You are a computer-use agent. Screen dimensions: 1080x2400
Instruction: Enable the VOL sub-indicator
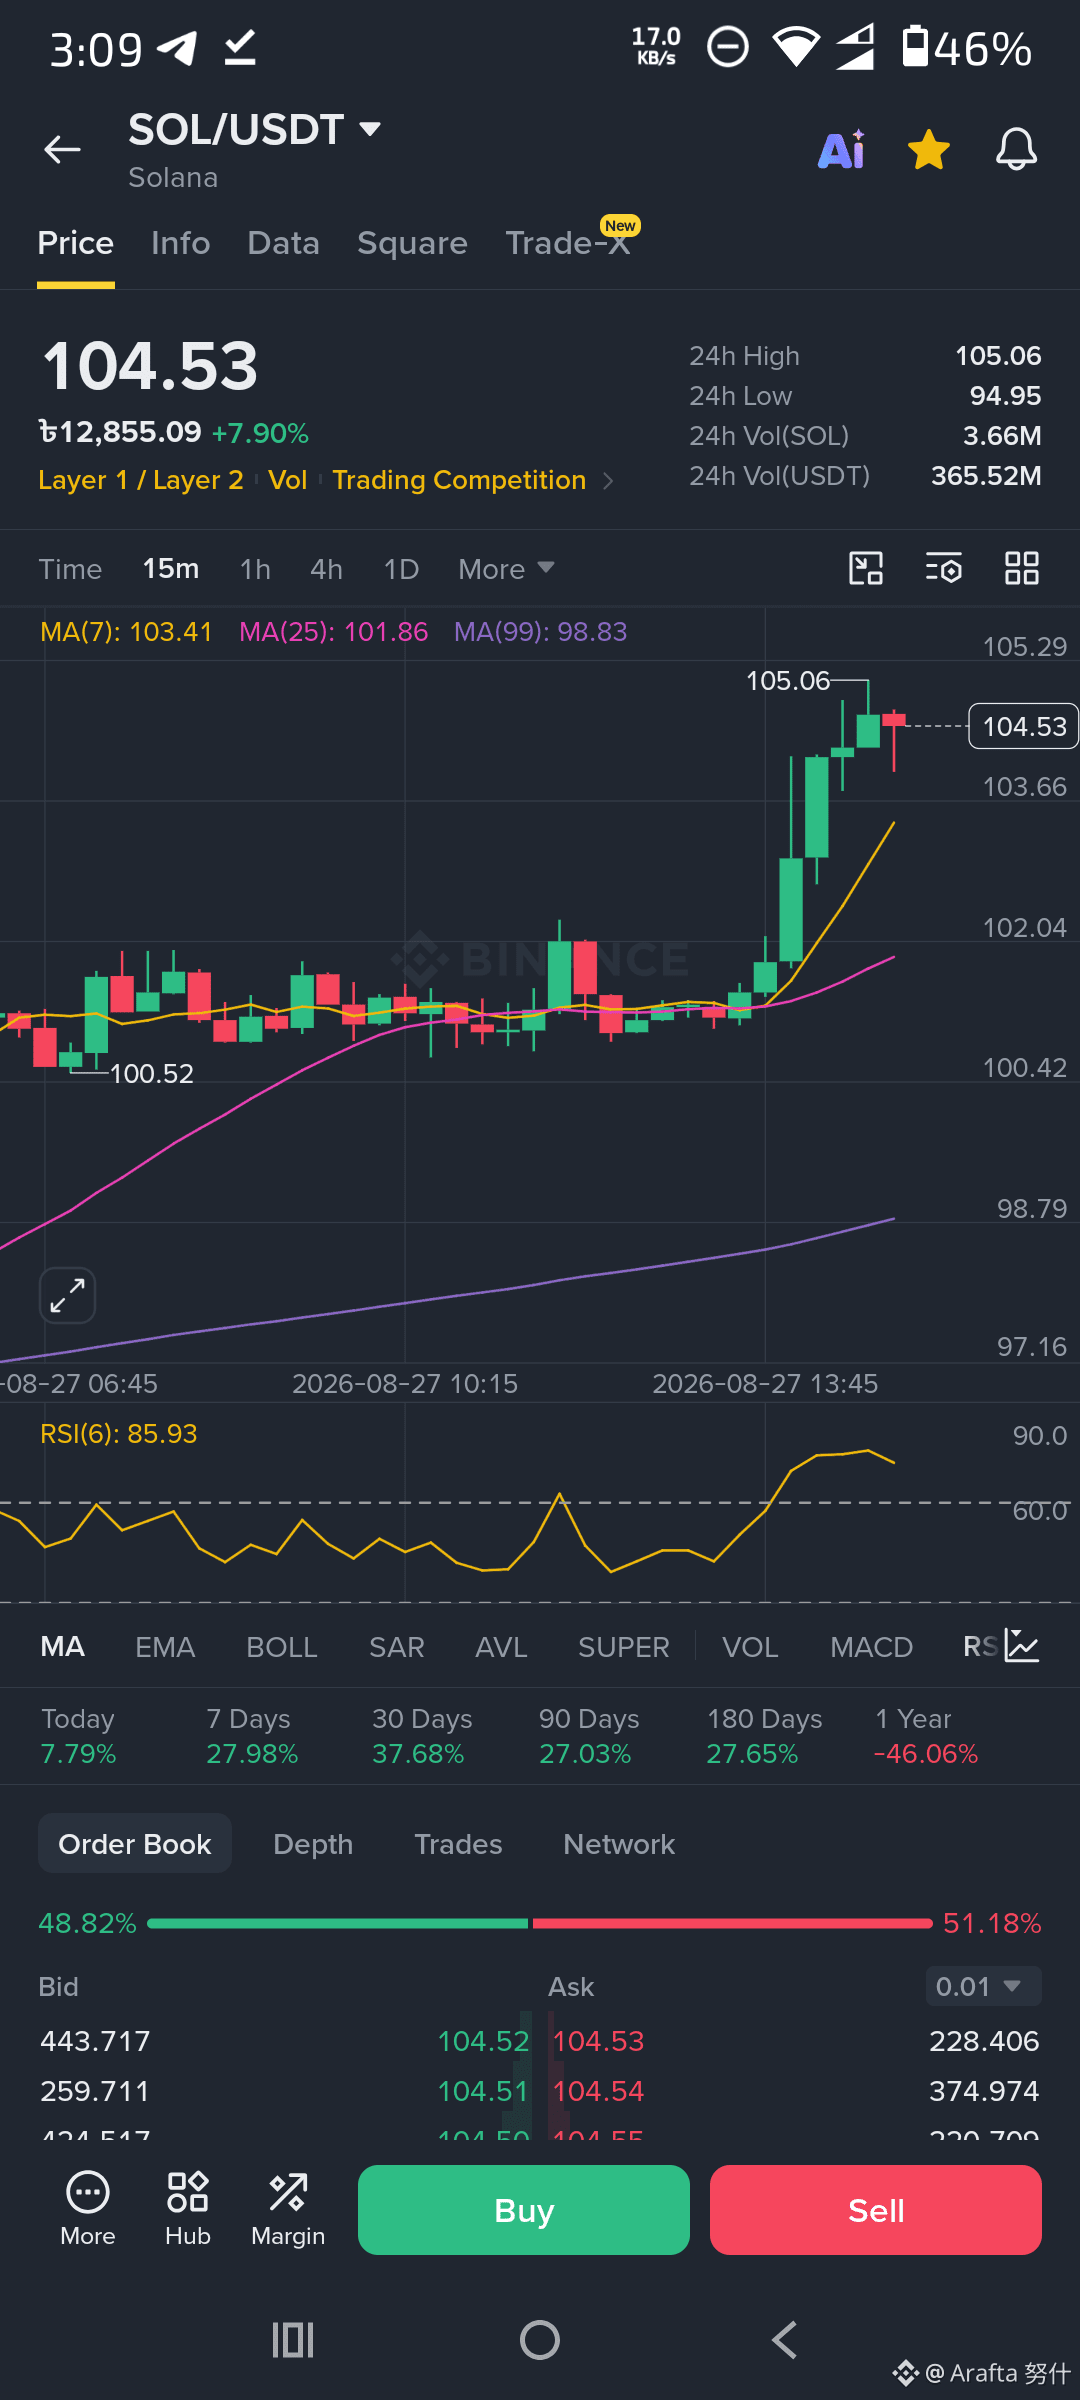pos(750,1647)
